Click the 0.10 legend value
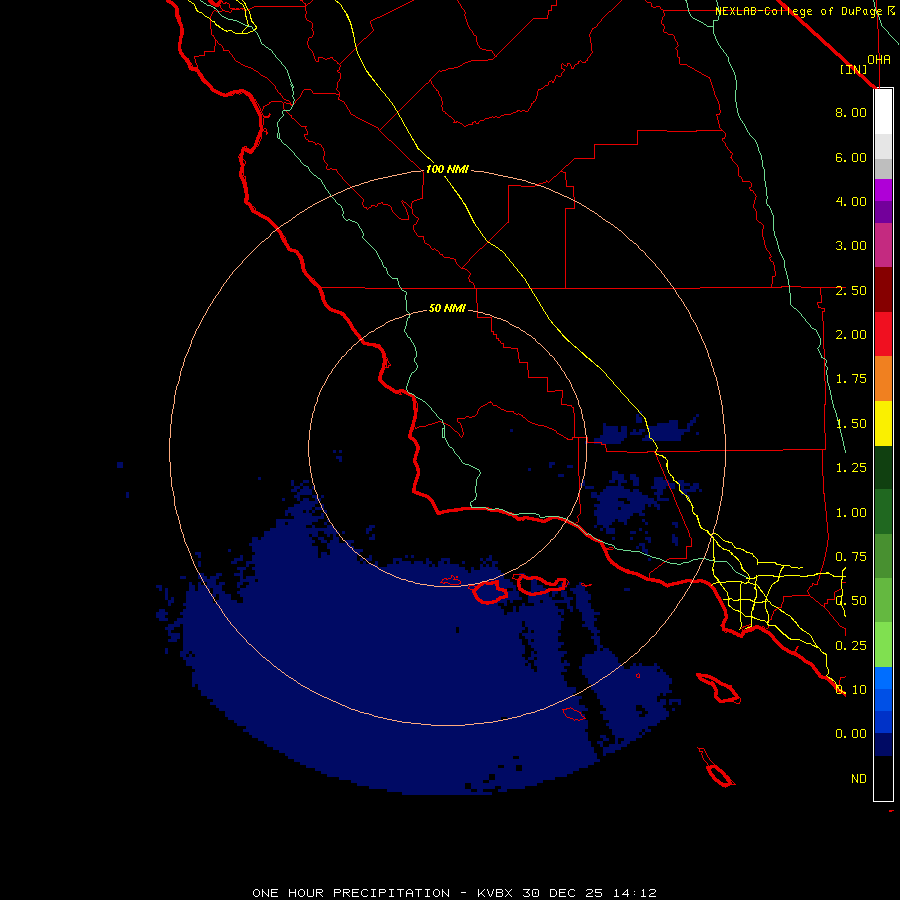 [851, 690]
